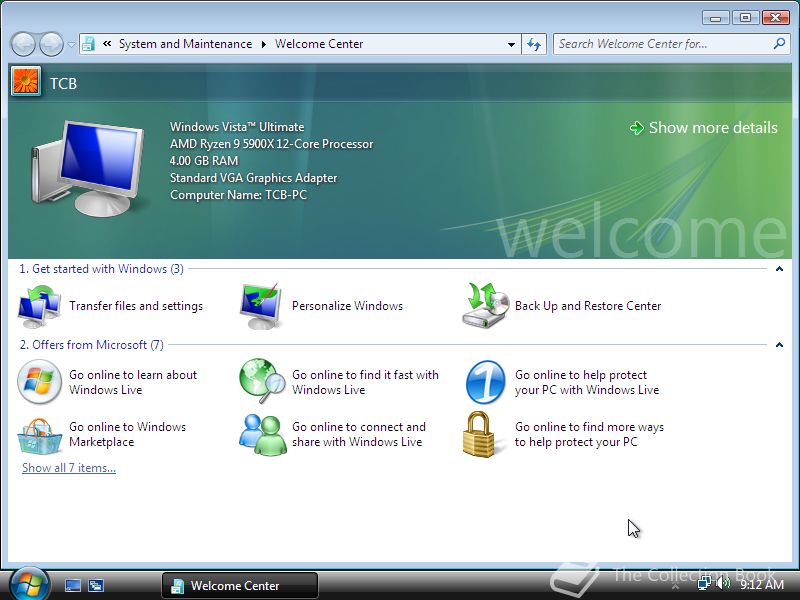Click the globe find-it-fast icon

(262, 382)
